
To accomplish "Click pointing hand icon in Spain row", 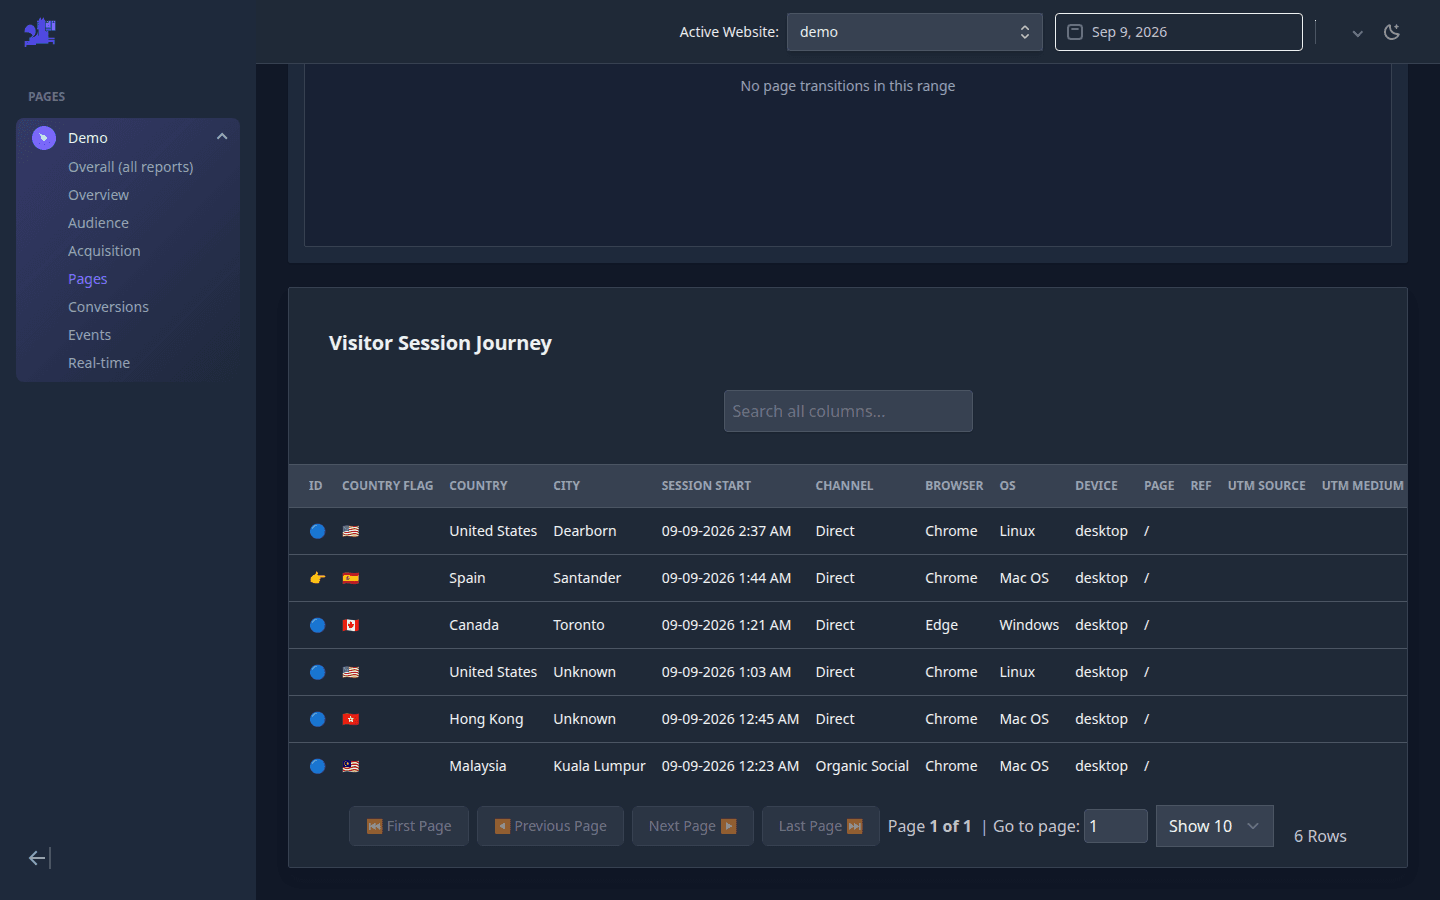I will pyautogui.click(x=317, y=578).
